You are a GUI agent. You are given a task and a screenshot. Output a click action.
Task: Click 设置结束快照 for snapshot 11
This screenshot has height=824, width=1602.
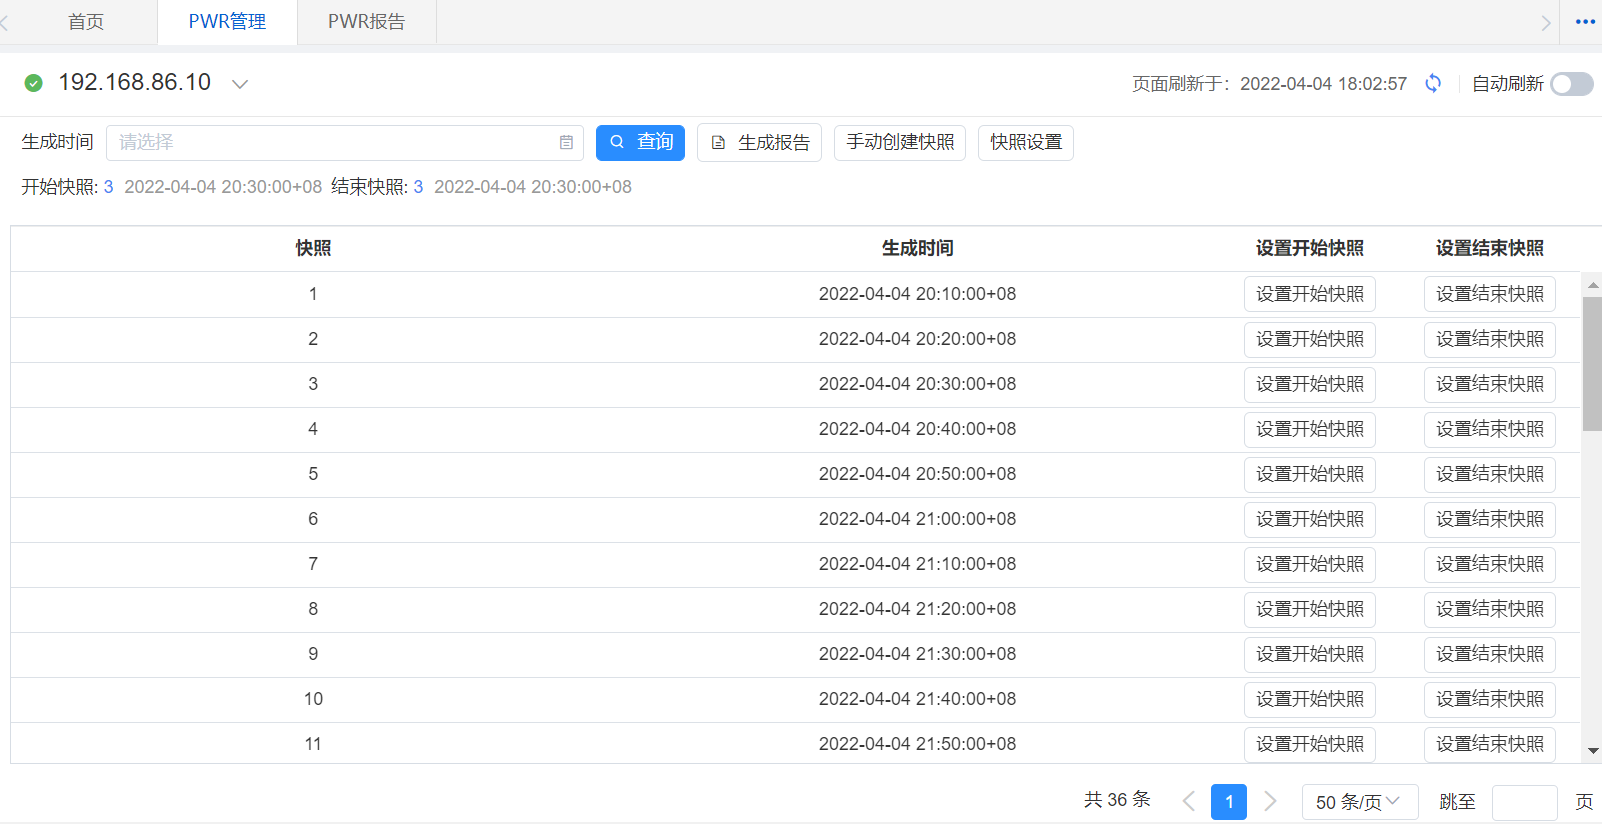pyautogui.click(x=1490, y=744)
